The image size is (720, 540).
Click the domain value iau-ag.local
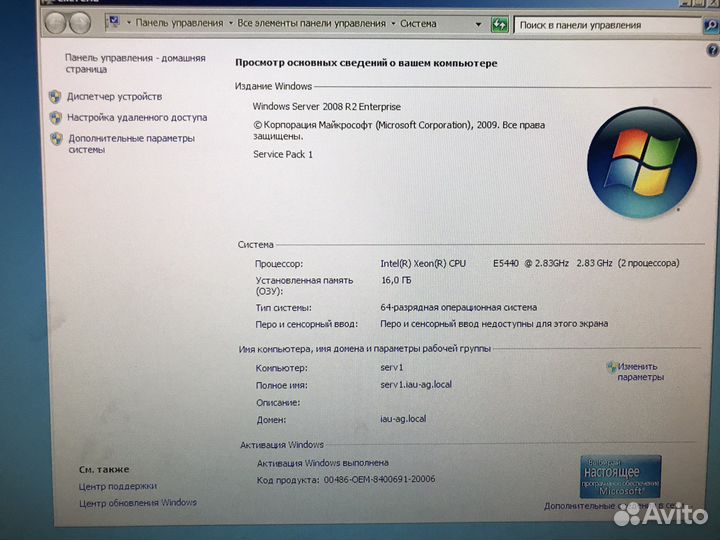(x=403, y=419)
